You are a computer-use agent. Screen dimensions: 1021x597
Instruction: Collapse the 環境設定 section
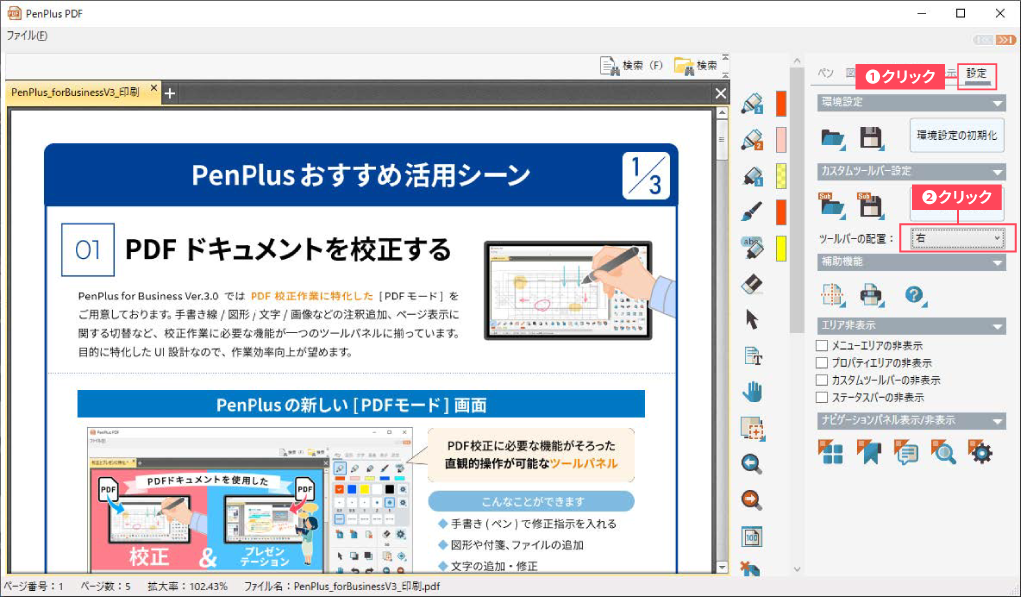click(x=998, y=103)
